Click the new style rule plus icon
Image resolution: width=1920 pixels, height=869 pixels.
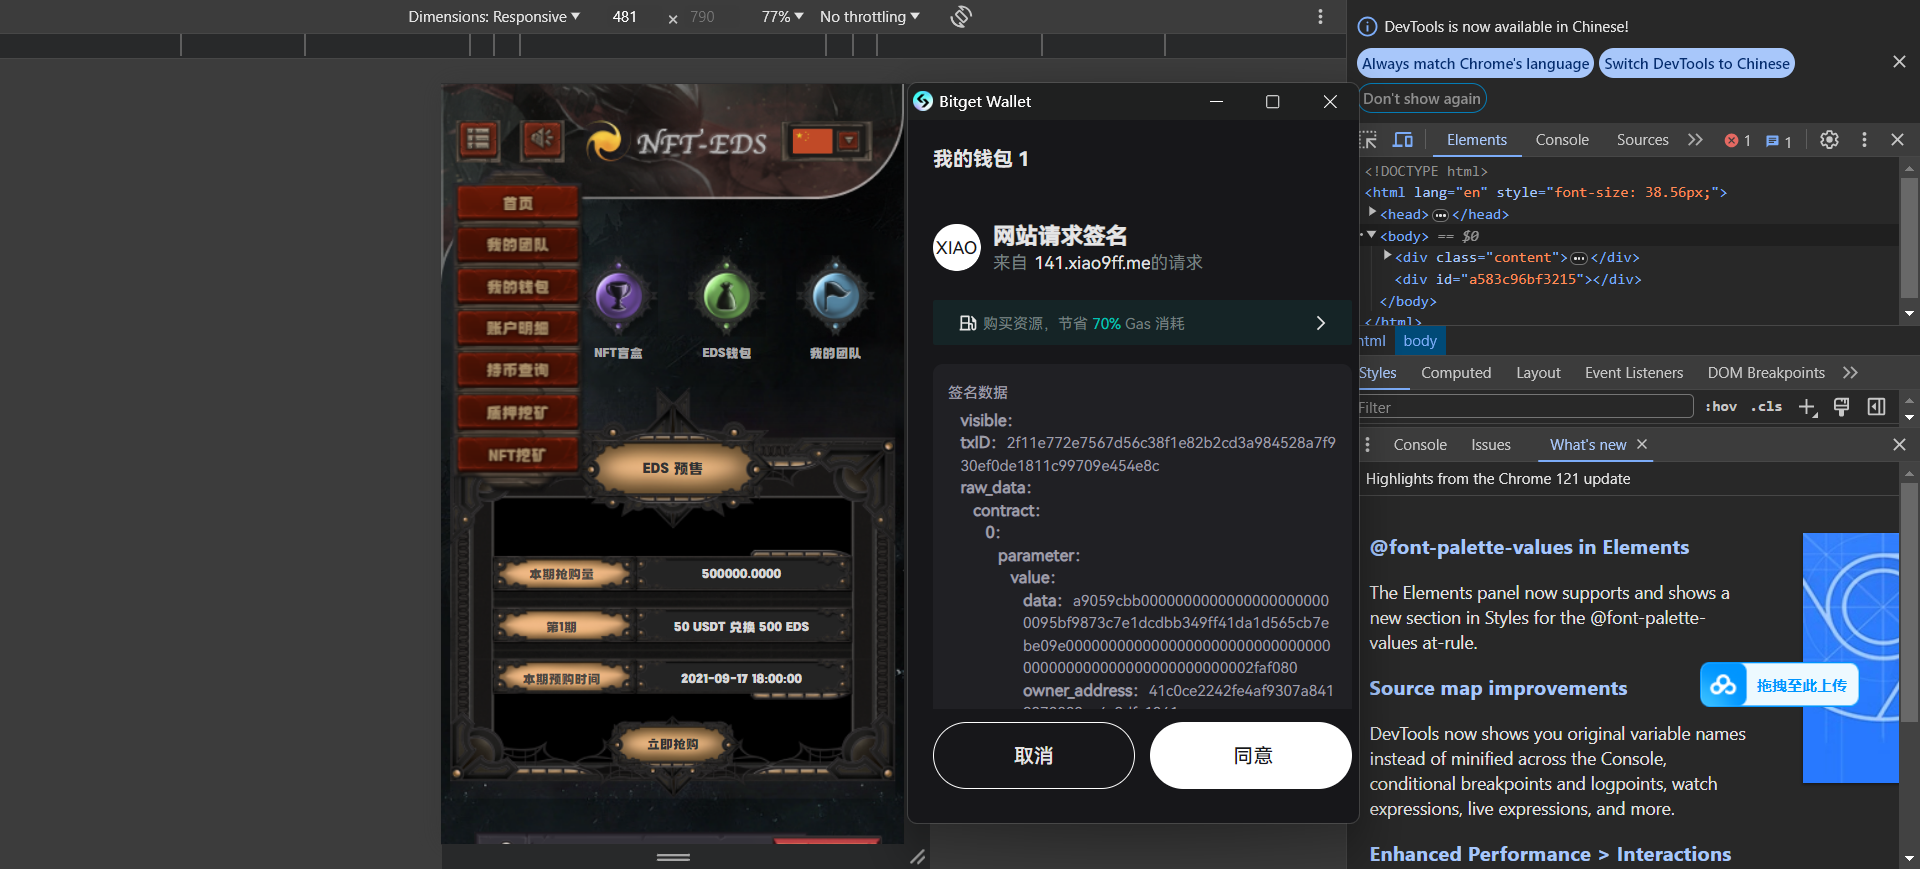tap(1807, 407)
